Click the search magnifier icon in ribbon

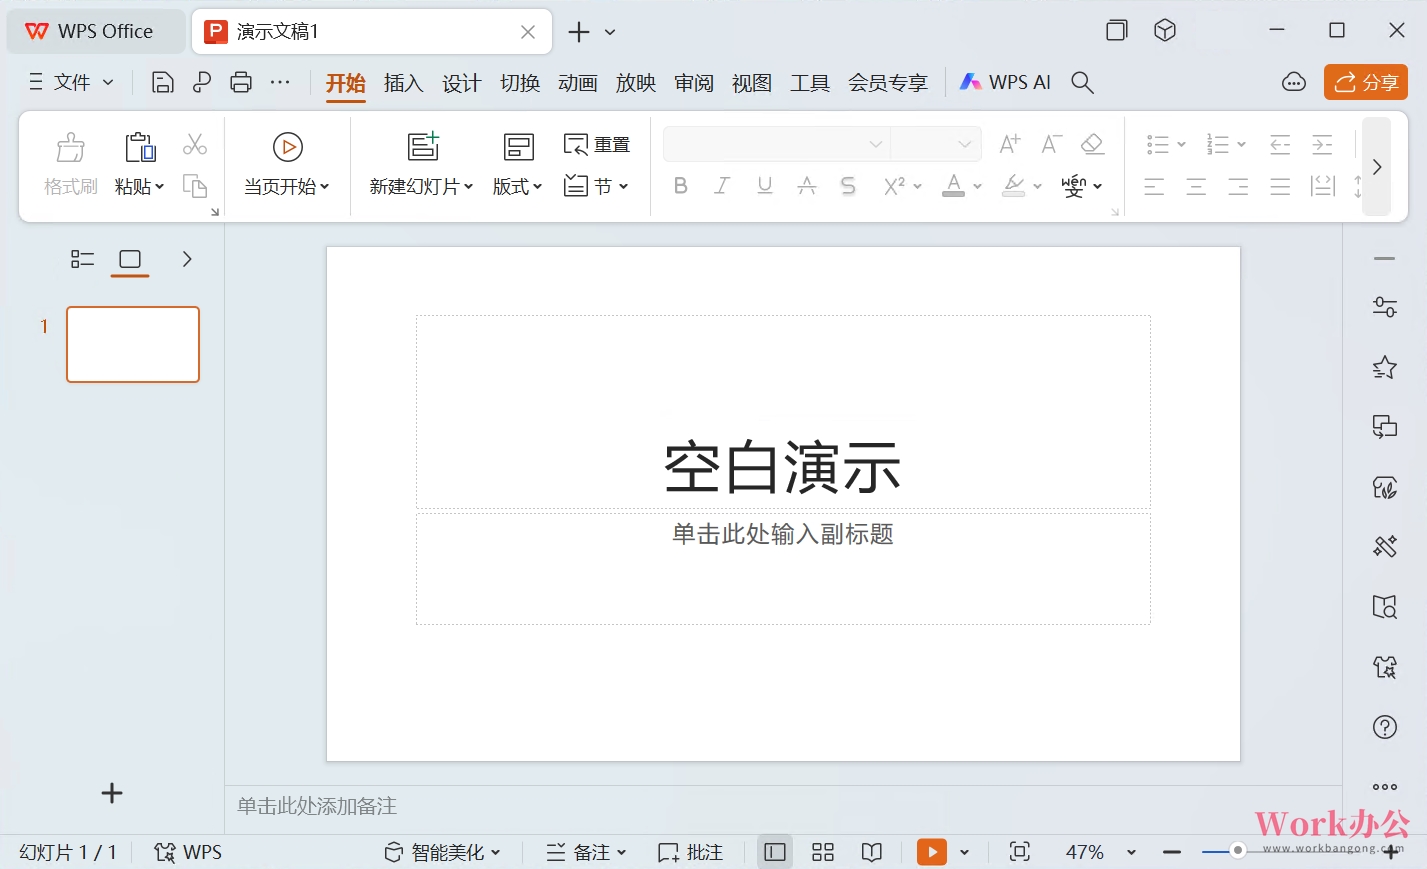[x=1082, y=82]
